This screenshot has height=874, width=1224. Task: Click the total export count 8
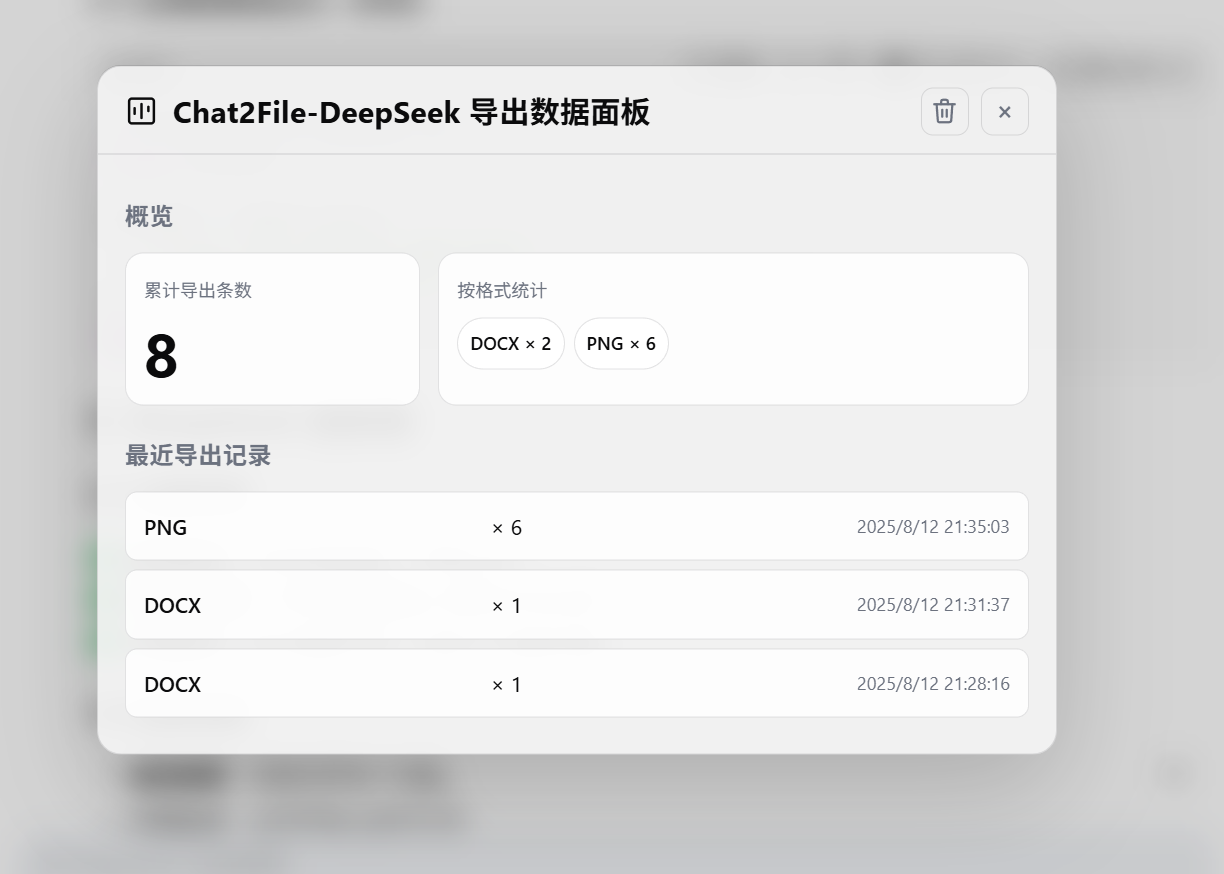(x=161, y=357)
